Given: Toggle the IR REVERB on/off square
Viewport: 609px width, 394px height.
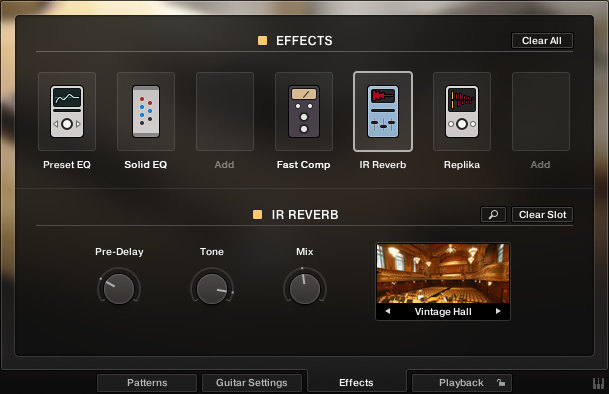Looking at the screenshot, I should [258, 214].
